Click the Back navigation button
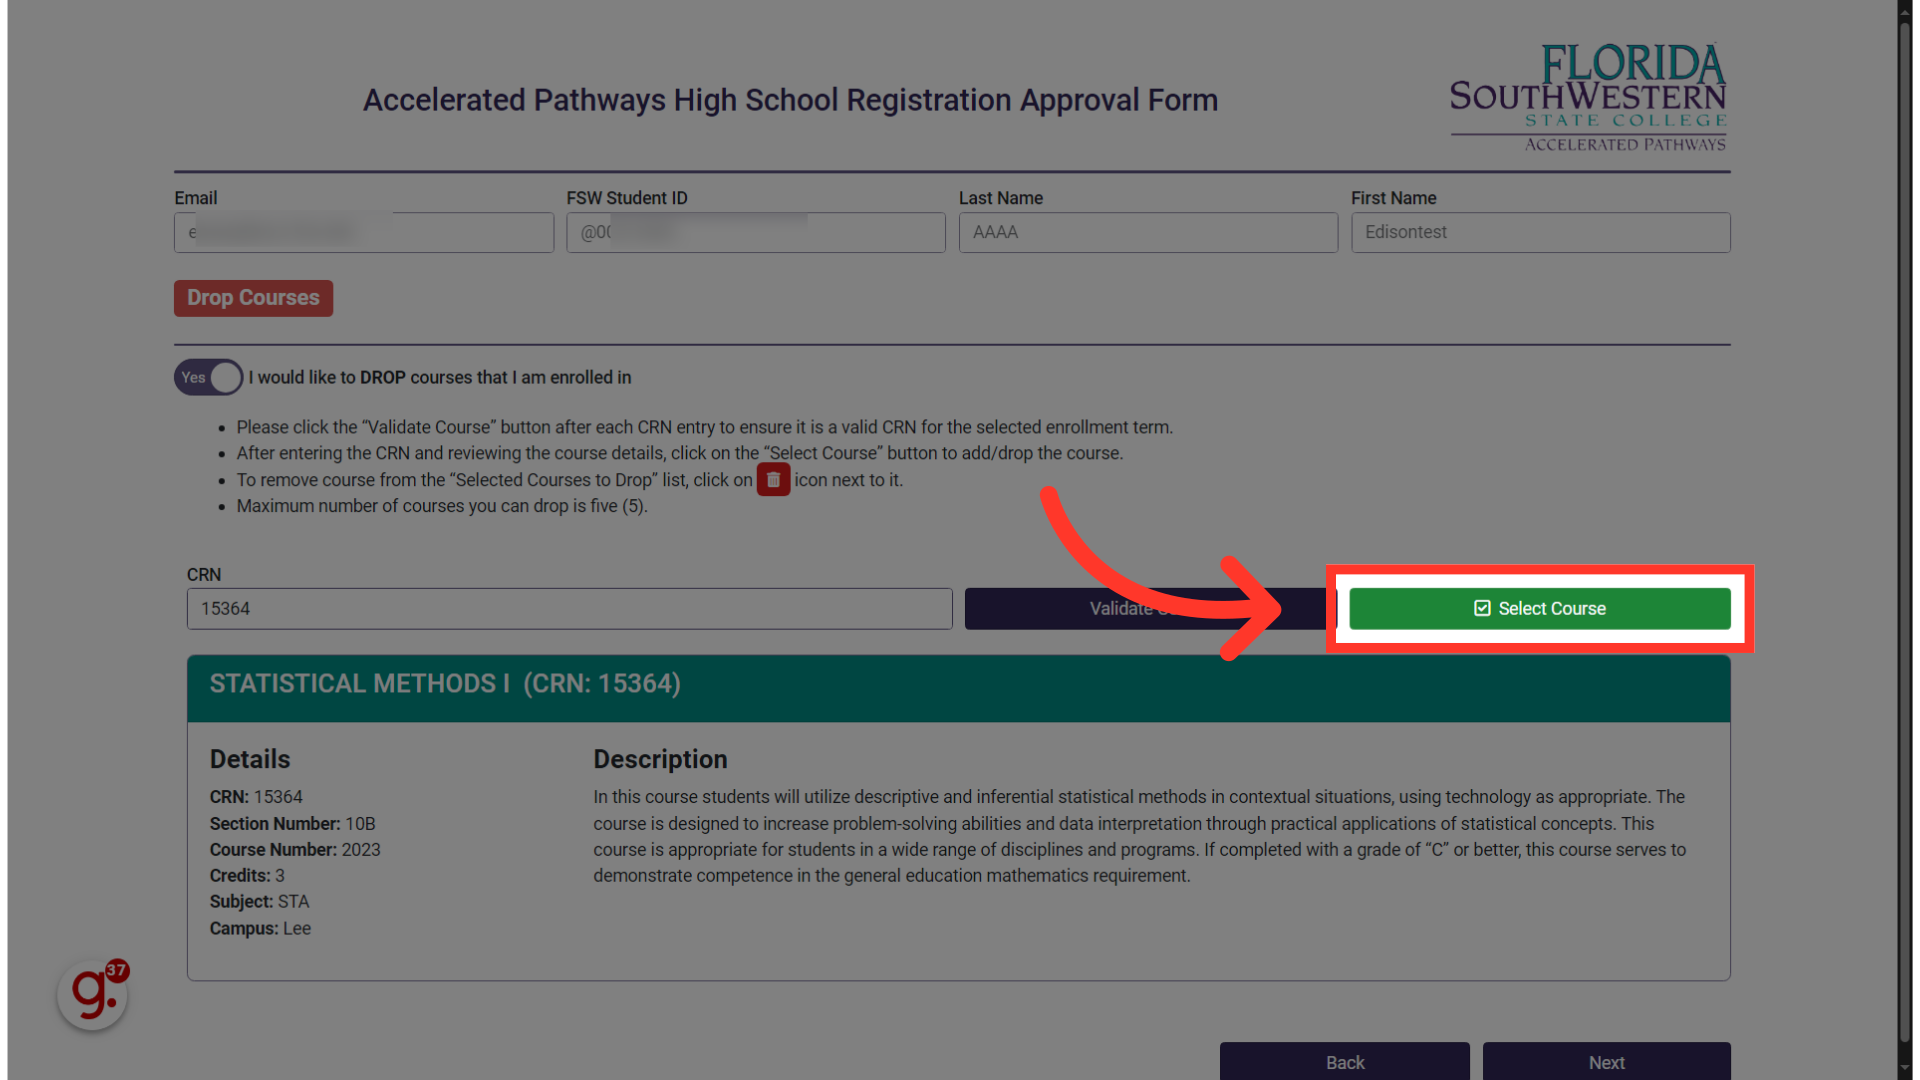 pyautogui.click(x=1345, y=1062)
